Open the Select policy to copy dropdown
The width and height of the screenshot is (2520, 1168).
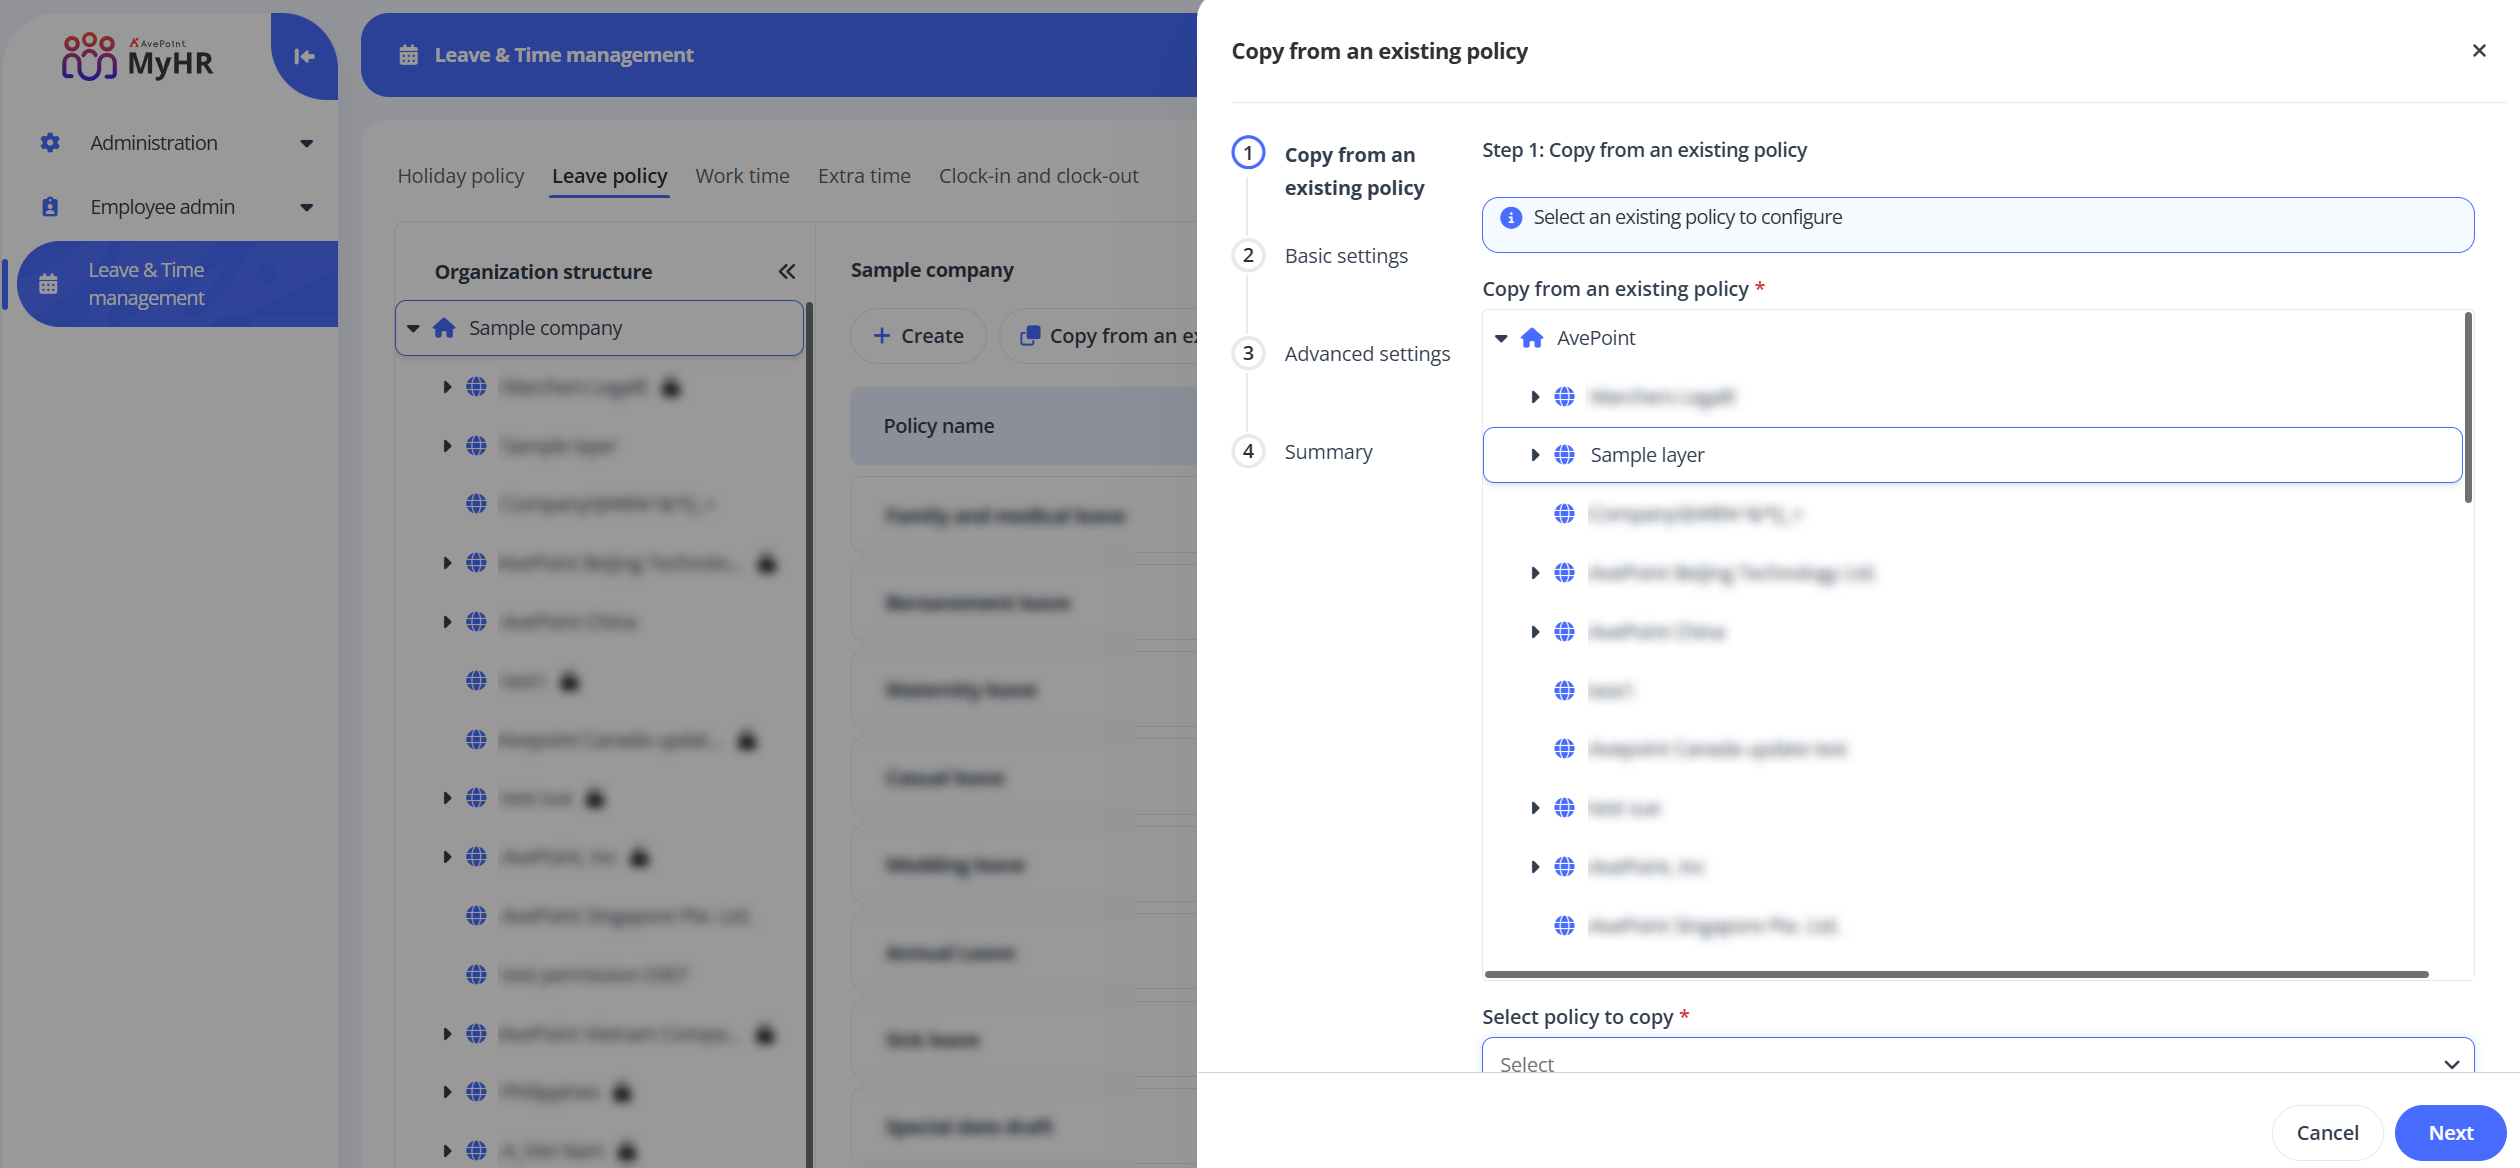click(x=1977, y=1060)
